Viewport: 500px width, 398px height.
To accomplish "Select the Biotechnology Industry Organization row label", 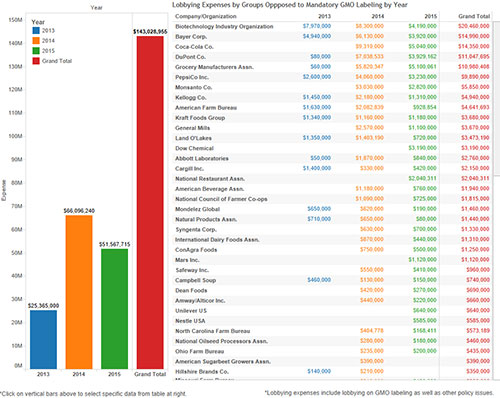I will click(224, 26).
